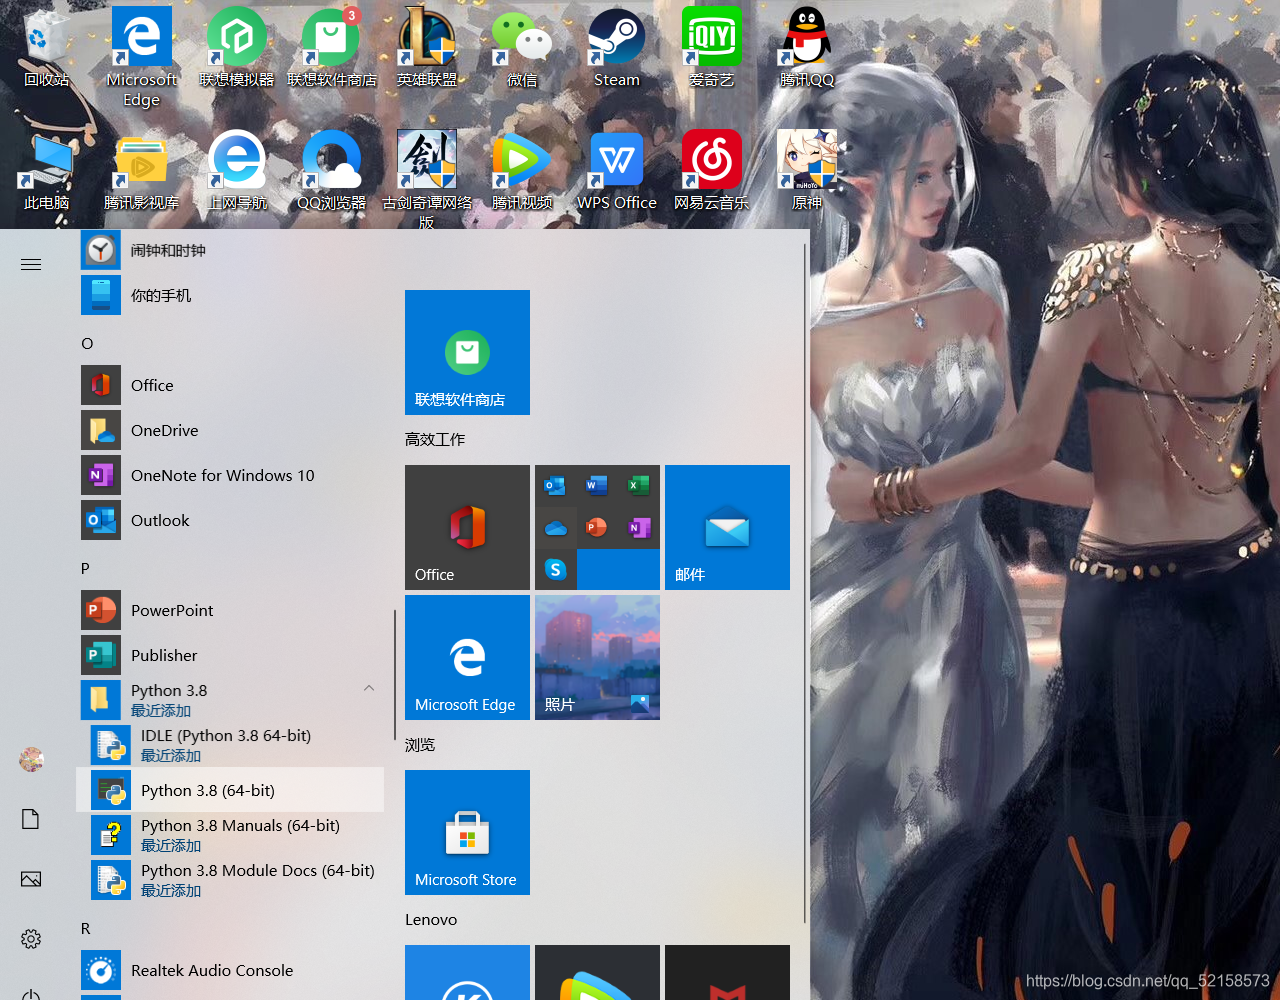Open the 上网导航 desktop shortcut

pos(237,172)
